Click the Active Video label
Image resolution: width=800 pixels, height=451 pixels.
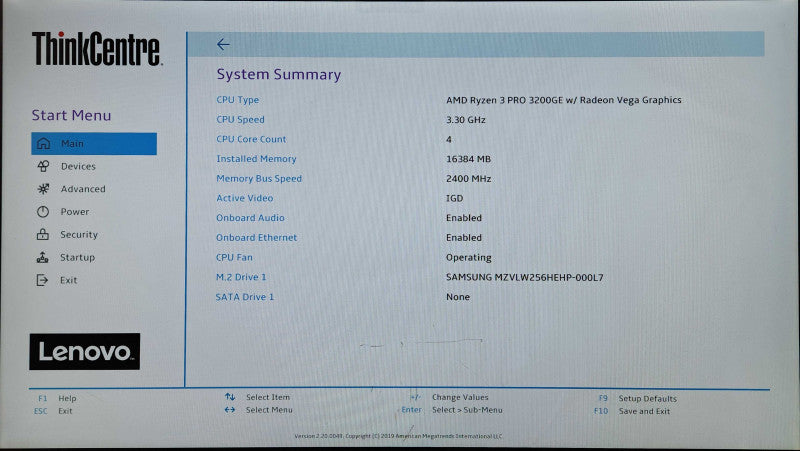point(244,198)
